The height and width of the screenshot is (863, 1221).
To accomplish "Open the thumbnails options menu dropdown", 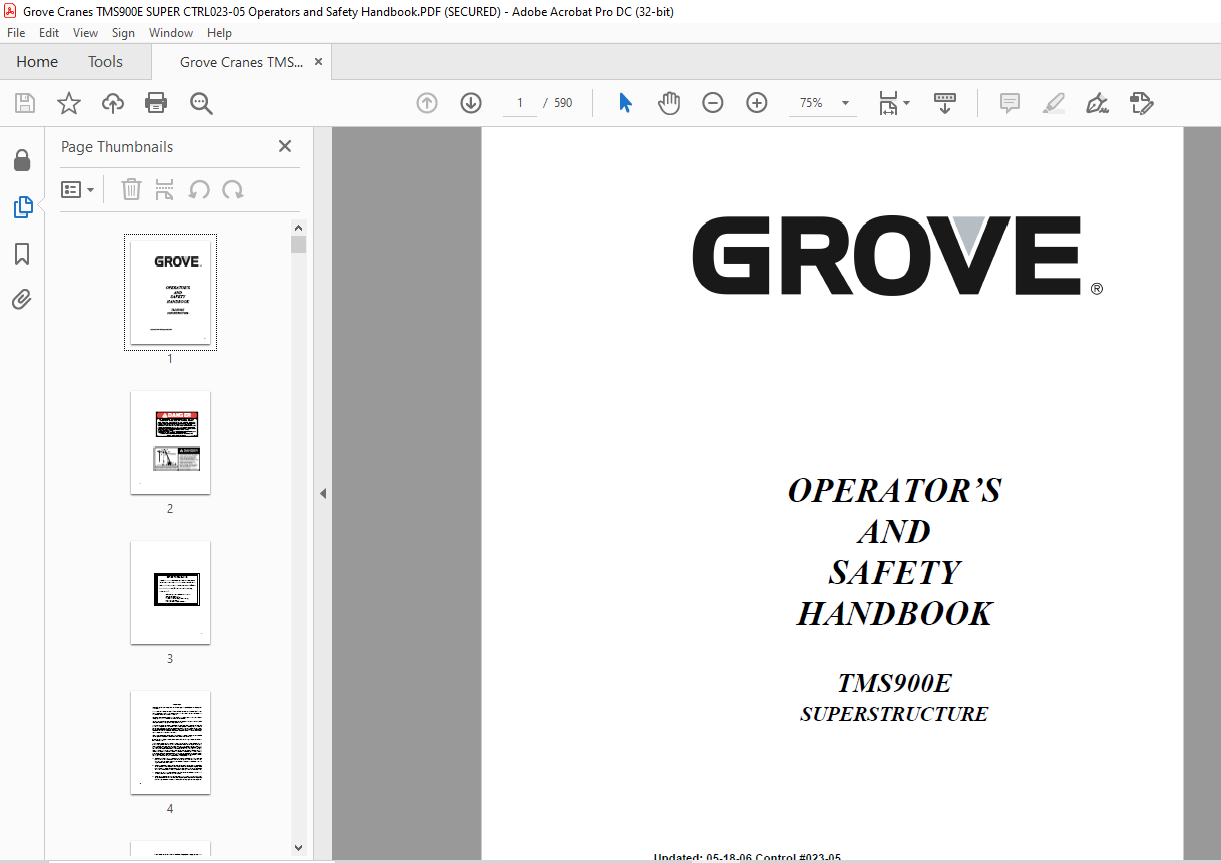I will pyautogui.click(x=77, y=189).
